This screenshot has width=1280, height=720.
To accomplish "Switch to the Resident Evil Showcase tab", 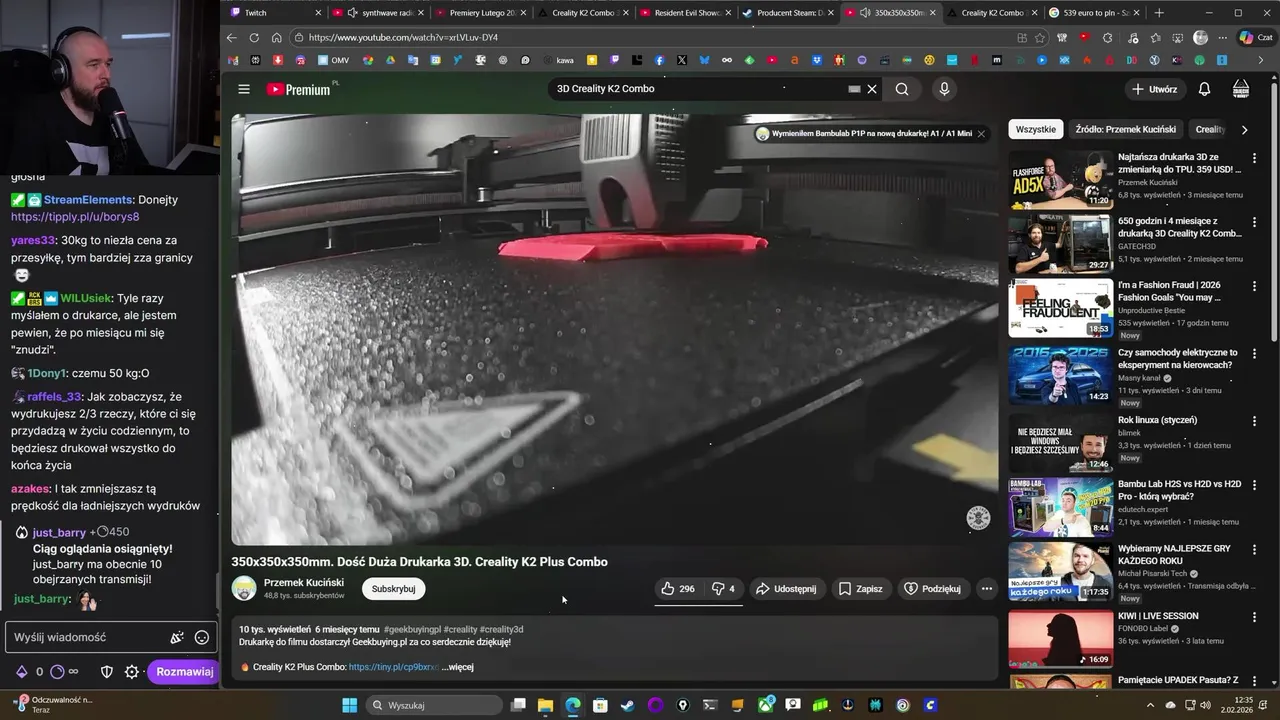I will [686, 13].
